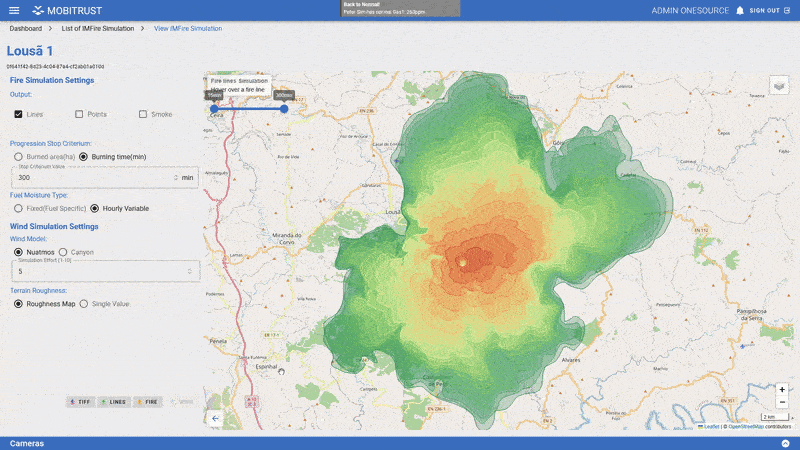
Task: Choose the Canyon wind model
Action: (x=63, y=252)
